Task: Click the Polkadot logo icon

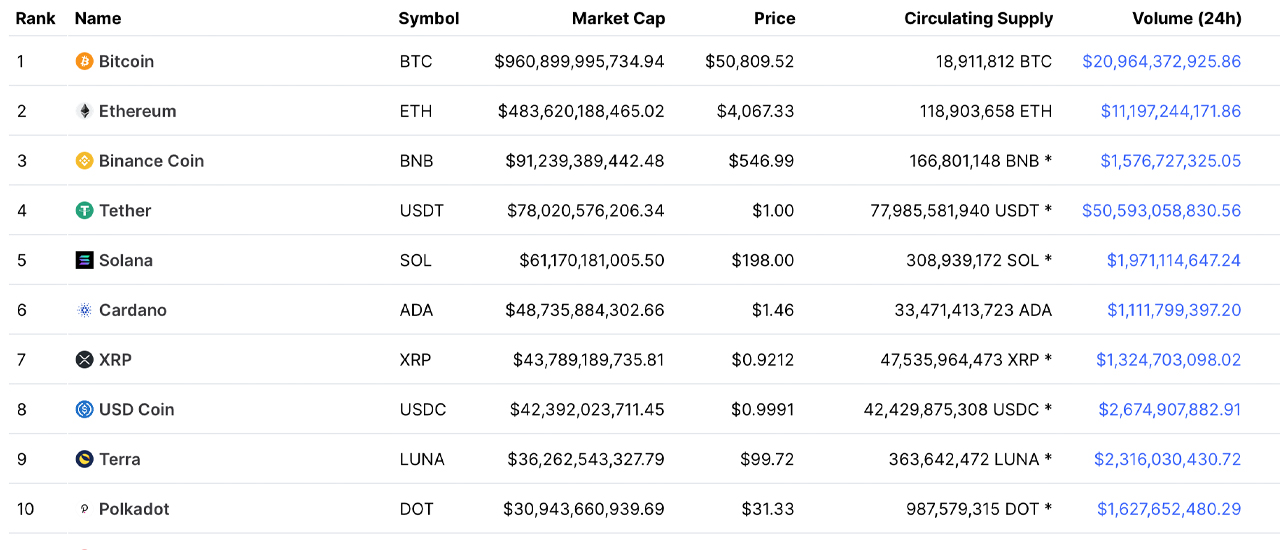Action: tap(85, 509)
